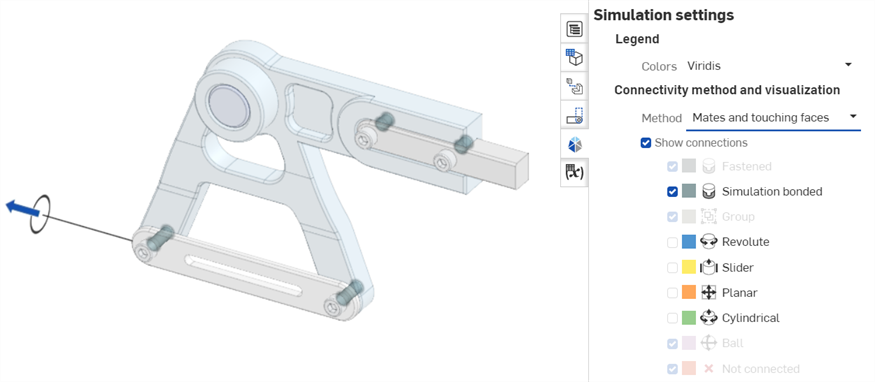Enable the Cylindrical connections checkbox

(672, 318)
